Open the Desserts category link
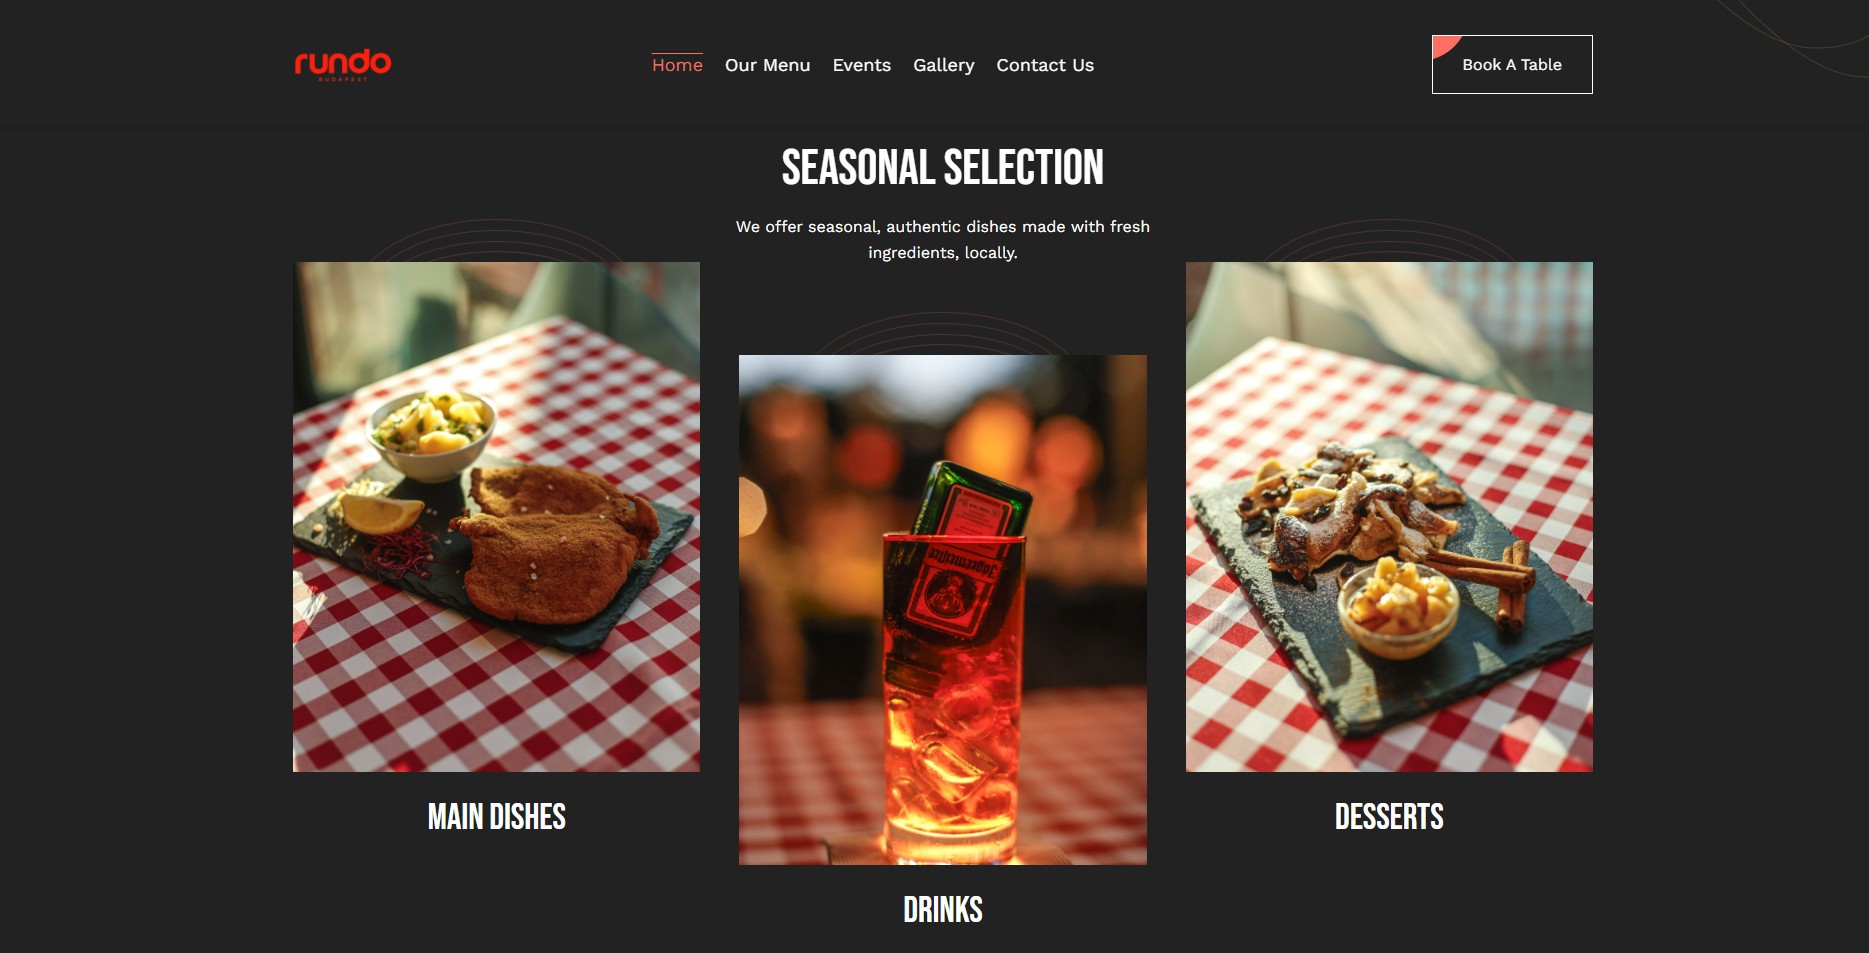This screenshot has width=1869, height=953. click(1389, 817)
